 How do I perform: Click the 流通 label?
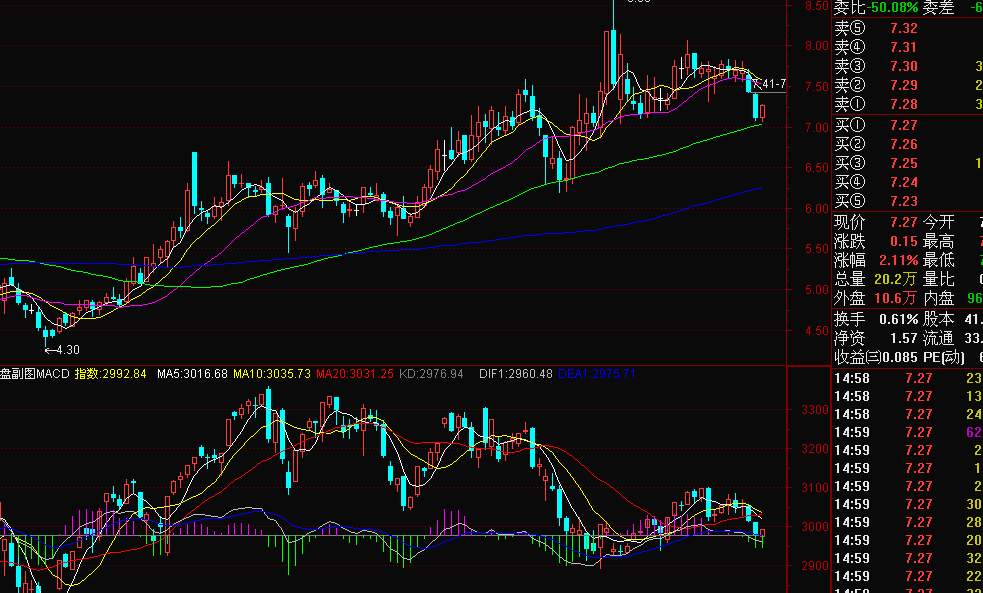[938, 338]
